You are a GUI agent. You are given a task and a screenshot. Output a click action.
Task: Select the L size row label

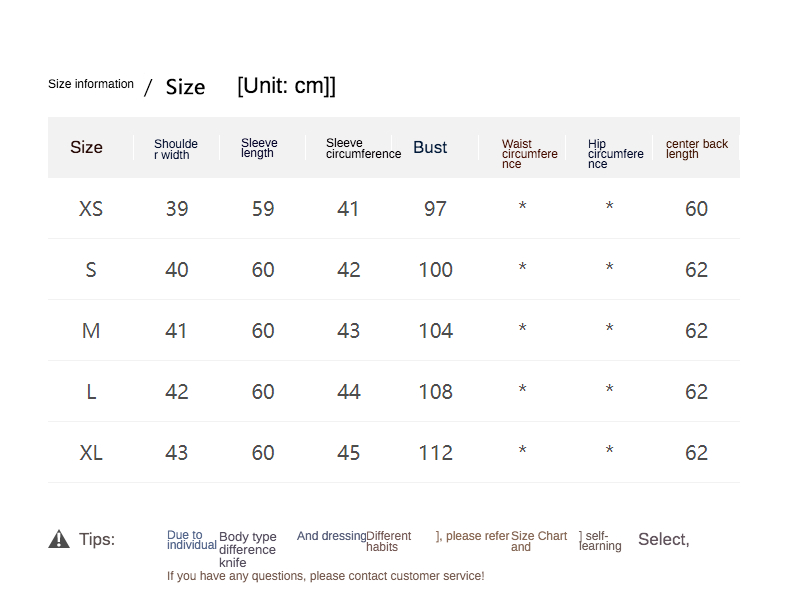pyautogui.click(x=91, y=392)
